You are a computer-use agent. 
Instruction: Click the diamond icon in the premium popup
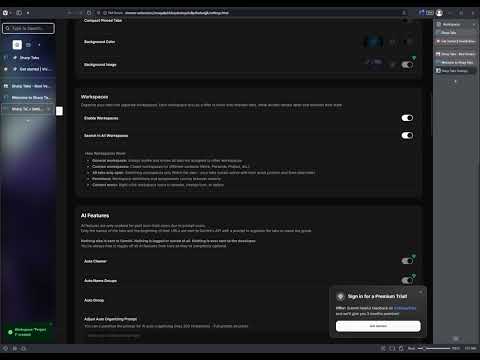340,296
